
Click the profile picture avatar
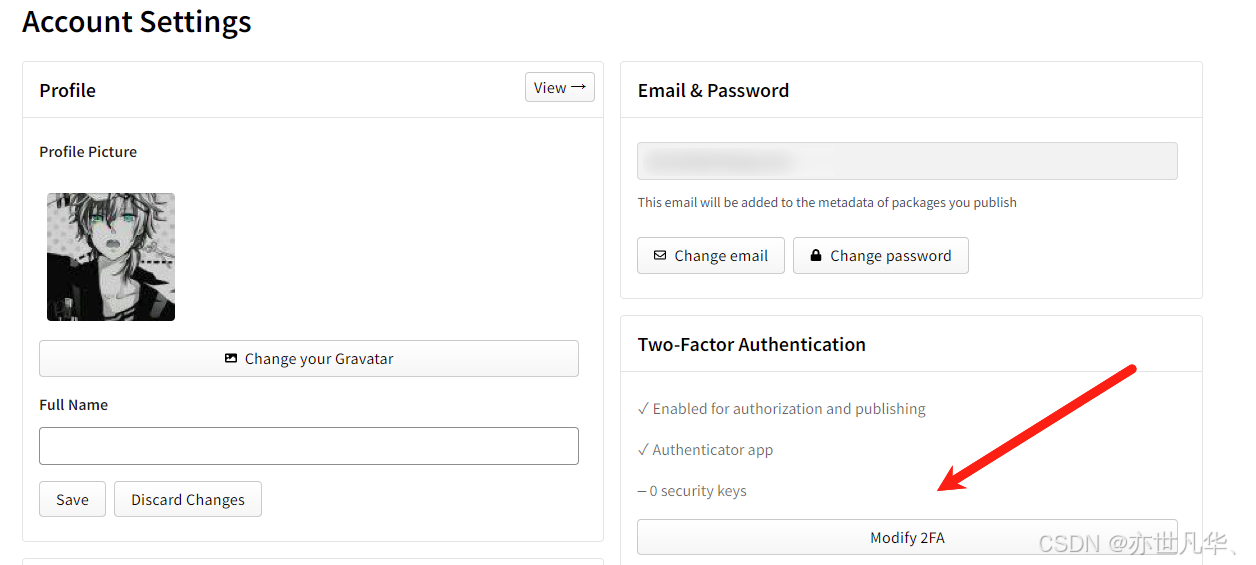(111, 257)
